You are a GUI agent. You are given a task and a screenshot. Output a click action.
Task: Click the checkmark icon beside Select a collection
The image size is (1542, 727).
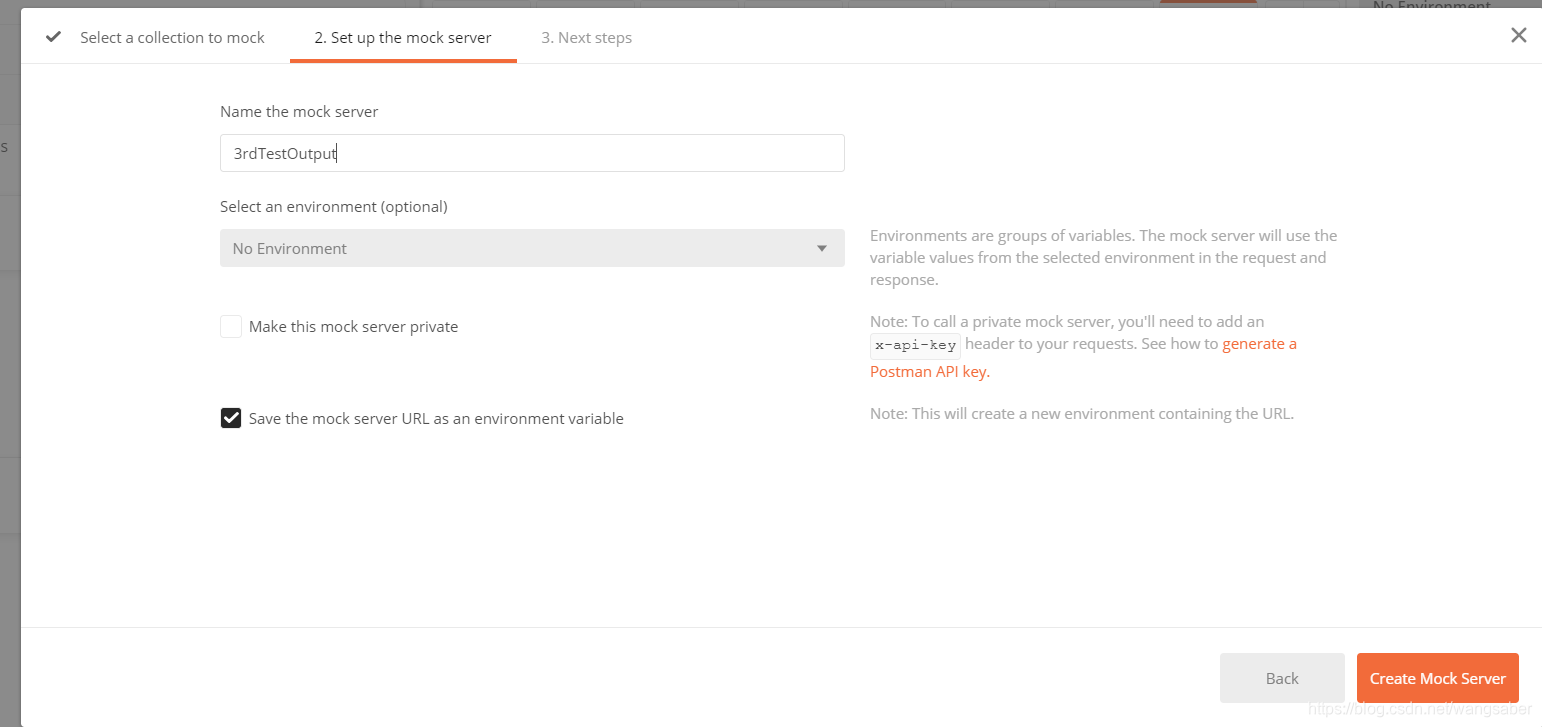click(x=54, y=37)
